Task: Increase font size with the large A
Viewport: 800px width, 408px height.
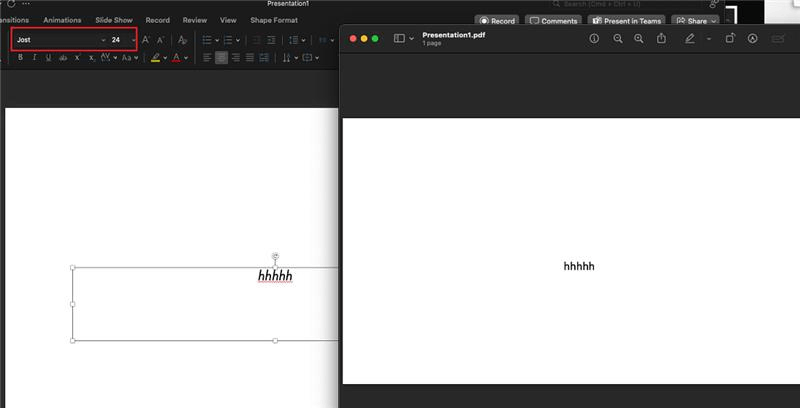Action: point(145,40)
